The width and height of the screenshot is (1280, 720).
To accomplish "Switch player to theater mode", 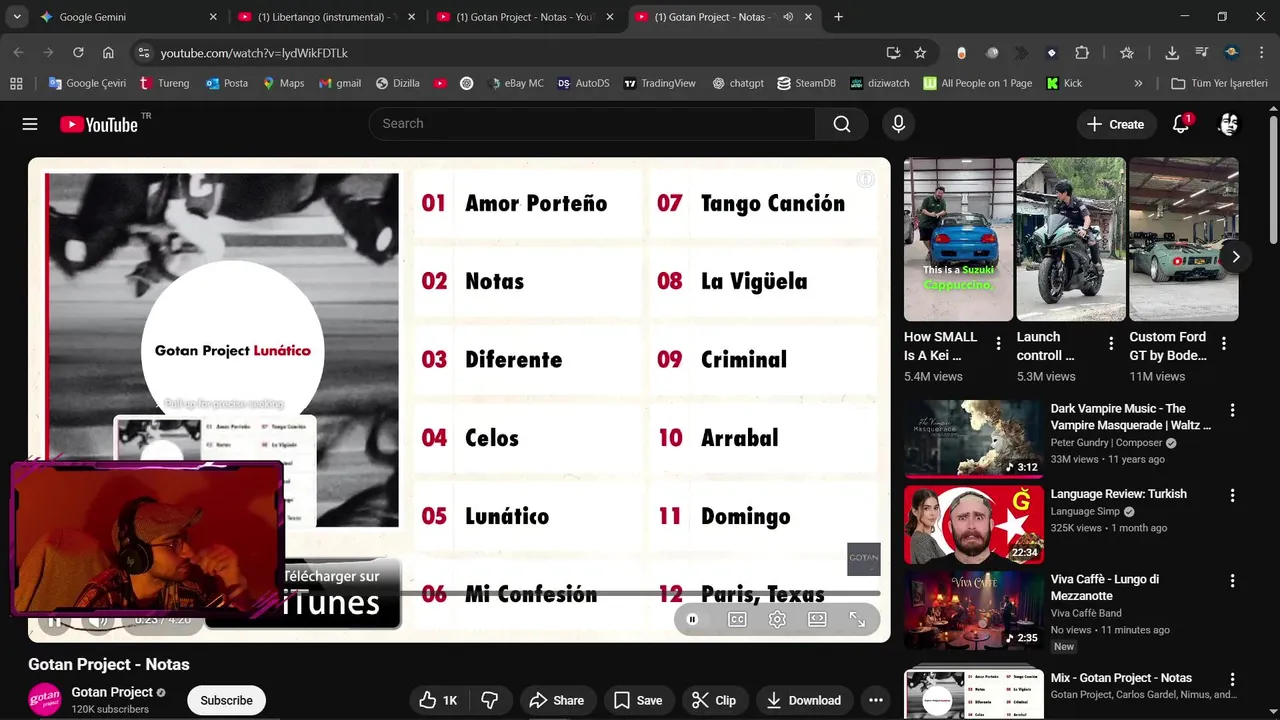I will [x=817, y=619].
